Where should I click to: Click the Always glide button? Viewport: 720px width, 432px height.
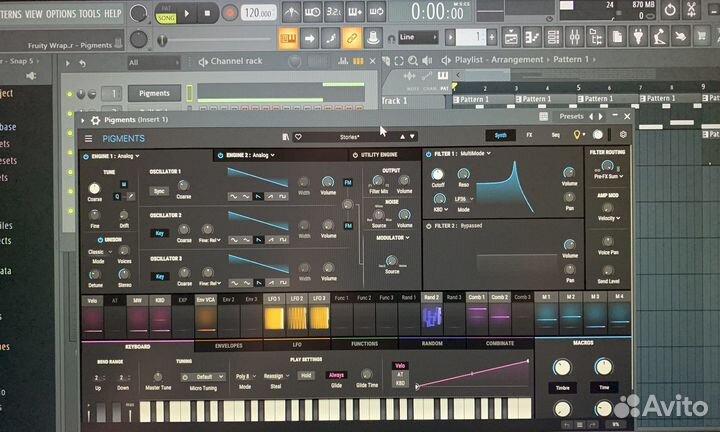point(336,375)
